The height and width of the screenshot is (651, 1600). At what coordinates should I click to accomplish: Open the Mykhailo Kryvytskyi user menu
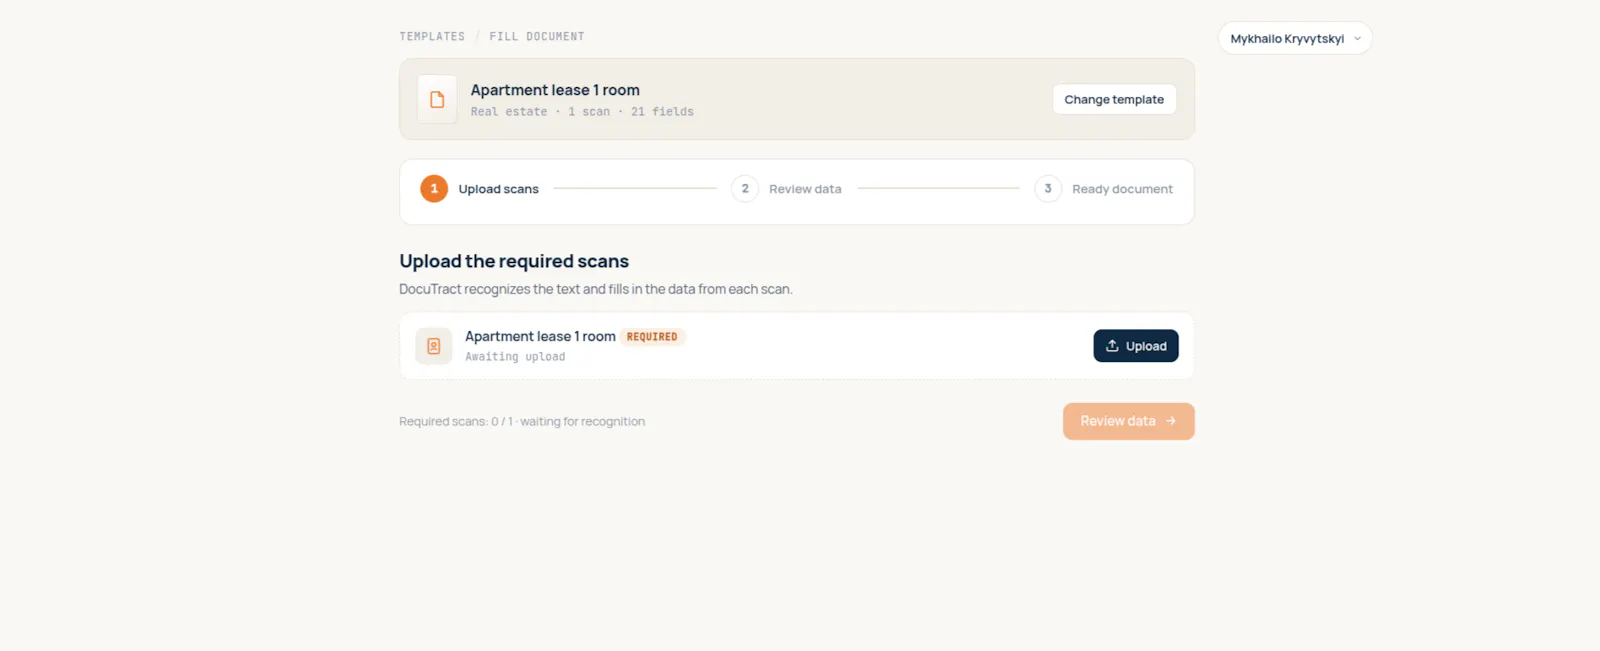(1295, 38)
